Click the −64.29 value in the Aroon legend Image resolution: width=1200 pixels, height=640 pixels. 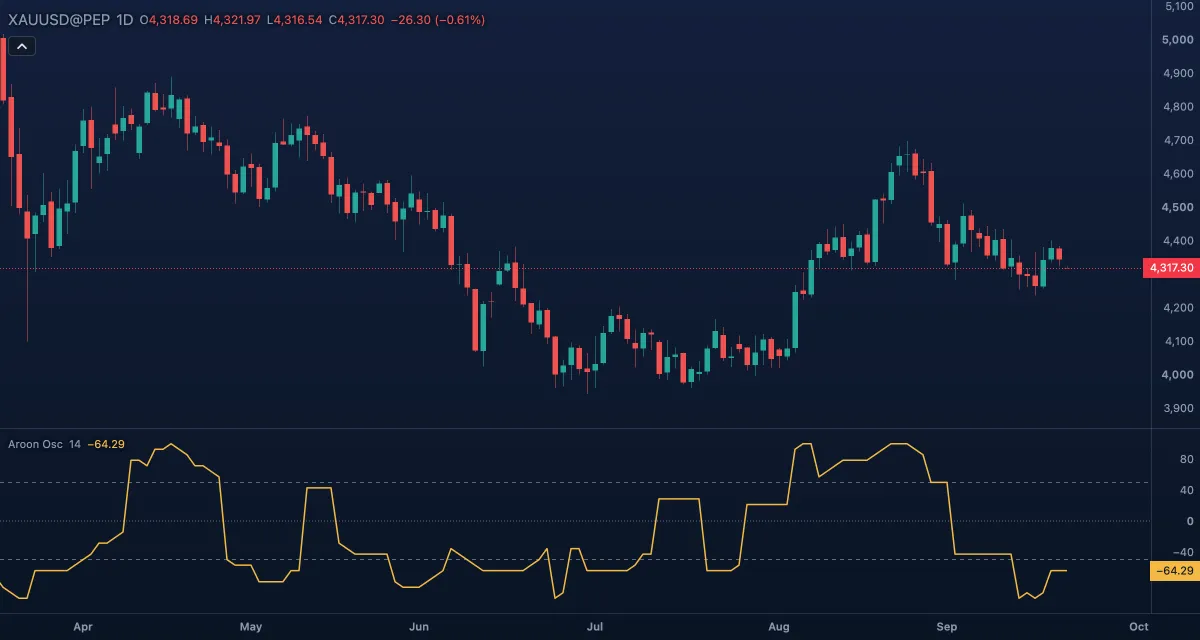pos(106,444)
